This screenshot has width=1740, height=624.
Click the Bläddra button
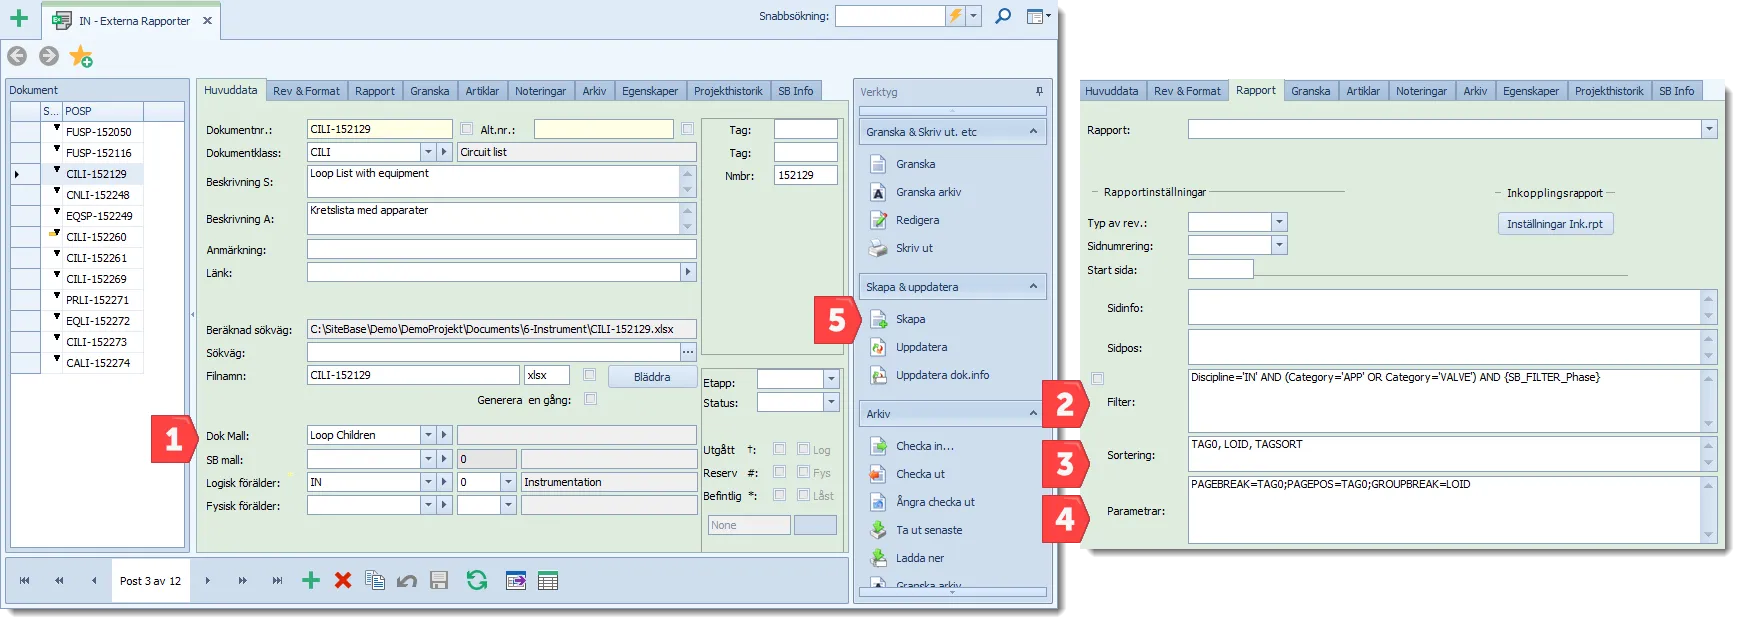tap(652, 377)
